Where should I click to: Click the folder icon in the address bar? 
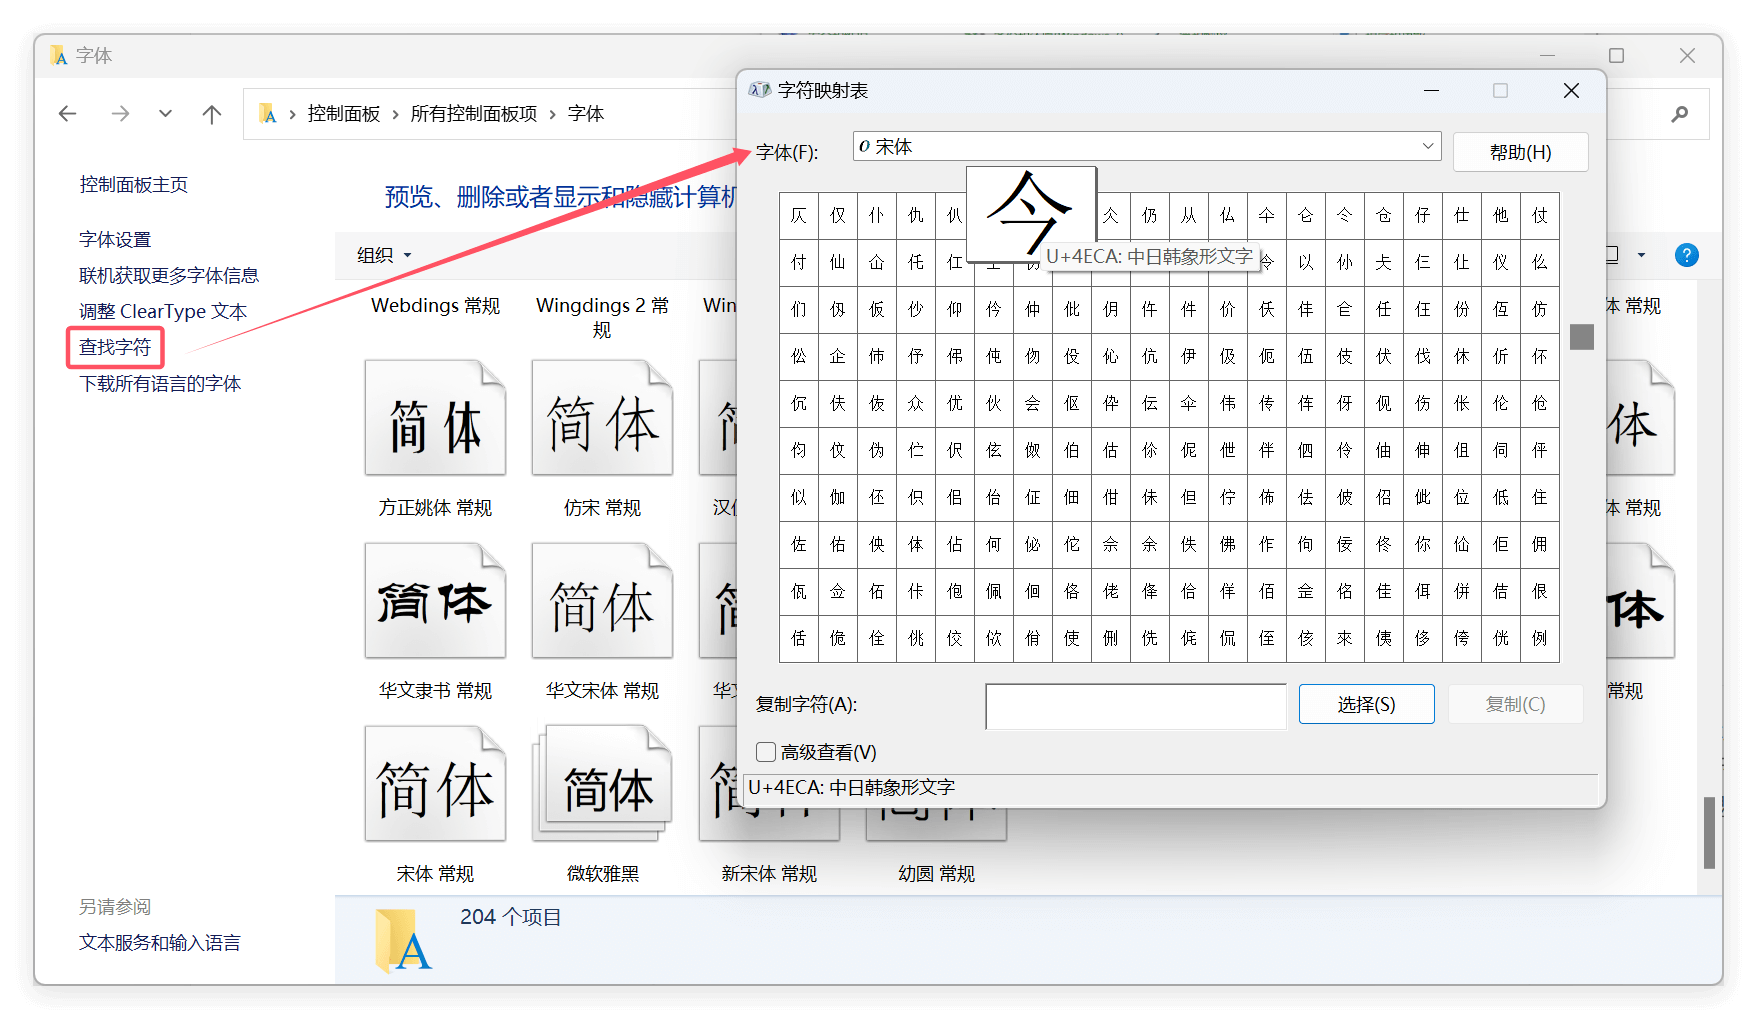coord(268,113)
